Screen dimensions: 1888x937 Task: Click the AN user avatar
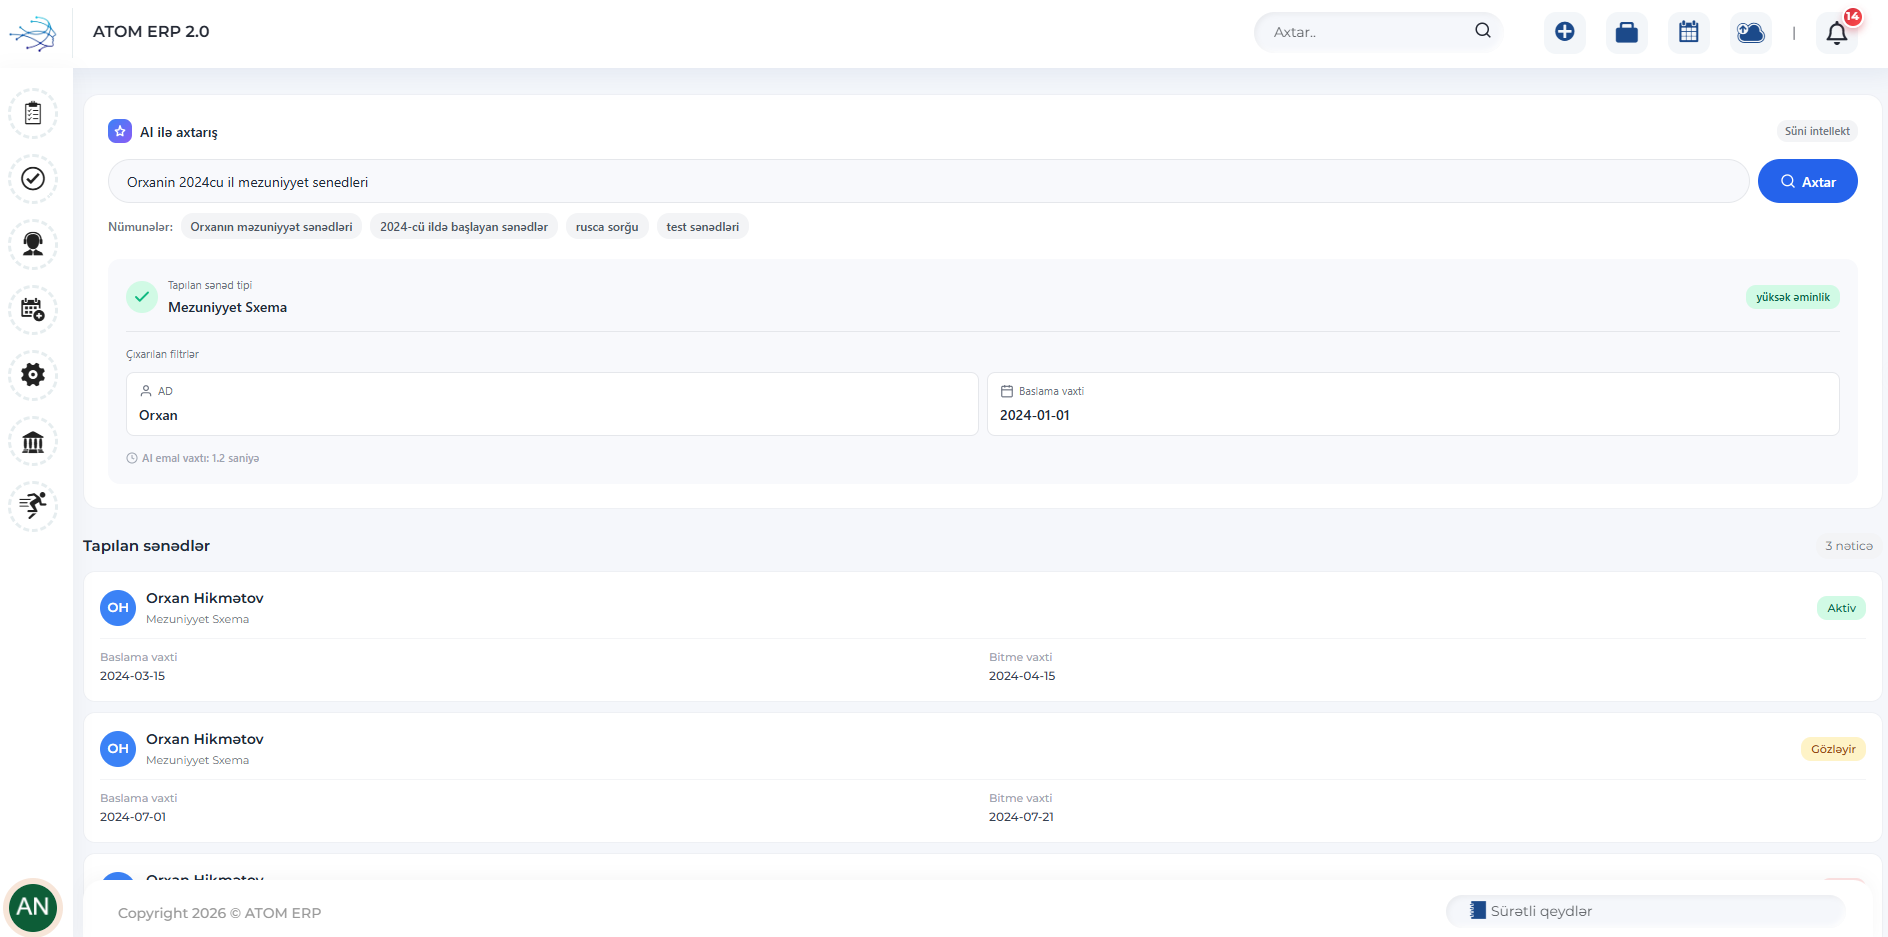click(x=33, y=907)
